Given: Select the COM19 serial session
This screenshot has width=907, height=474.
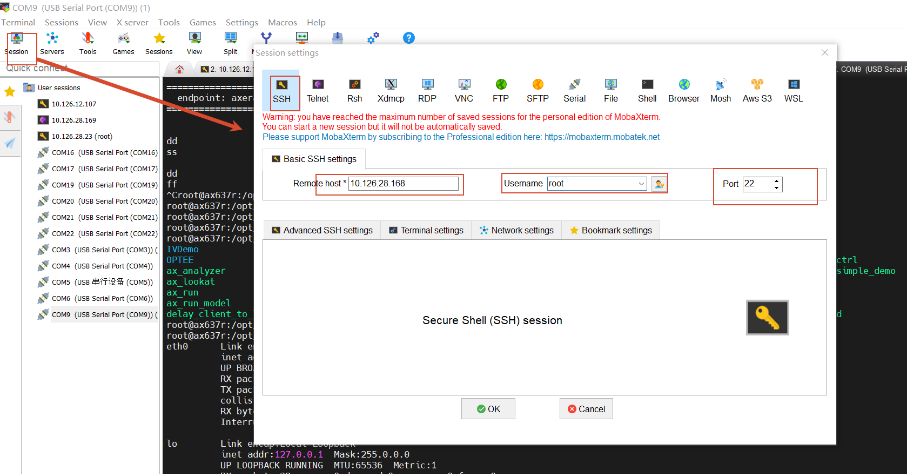Looking at the screenshot, I should click(98, 185).
